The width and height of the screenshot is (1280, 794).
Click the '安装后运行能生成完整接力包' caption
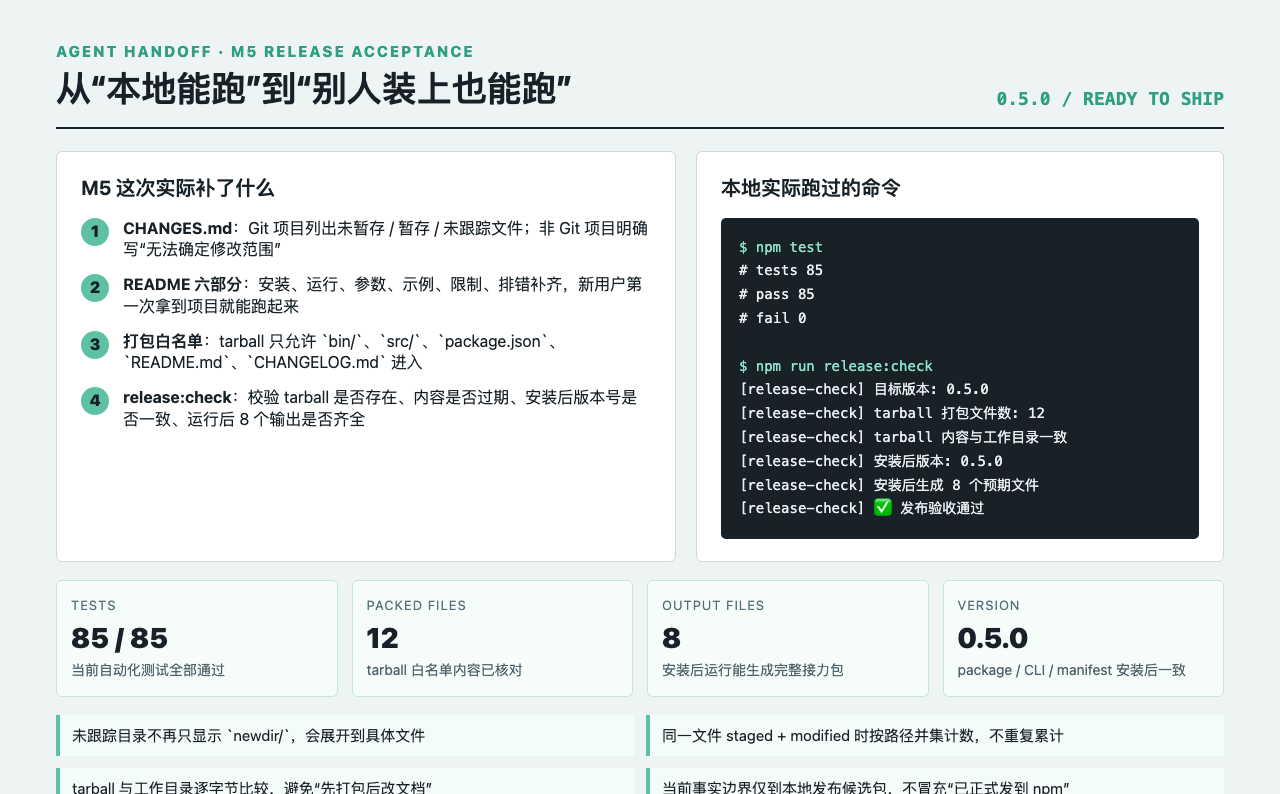[x=753, y=670]
